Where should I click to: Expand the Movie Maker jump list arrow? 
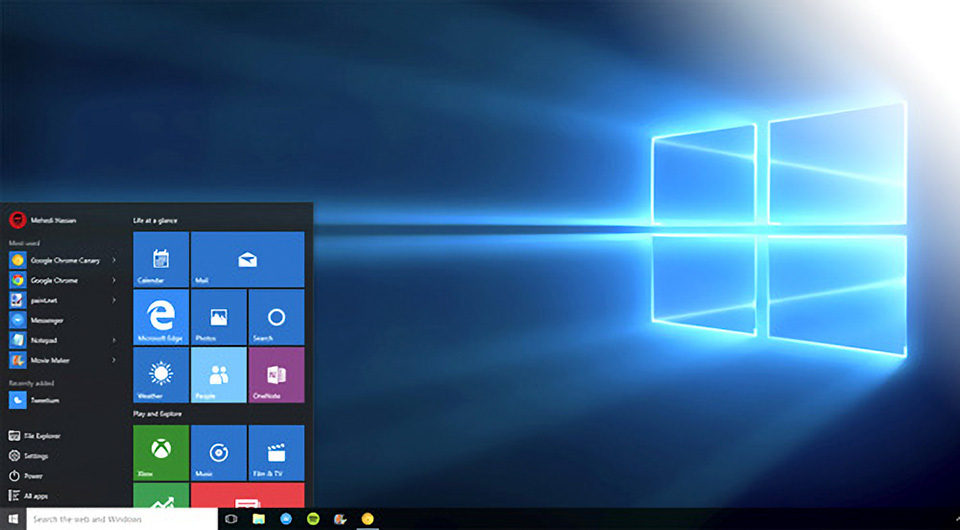point(114,360)
